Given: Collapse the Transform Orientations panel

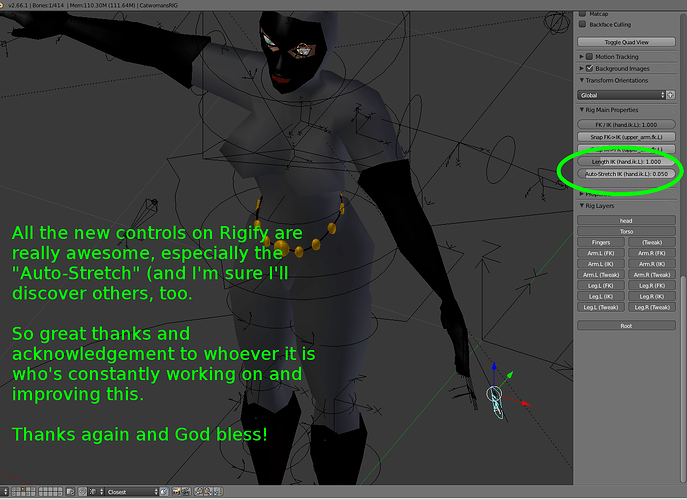Looking at the screenshot, I should (581, 80).
